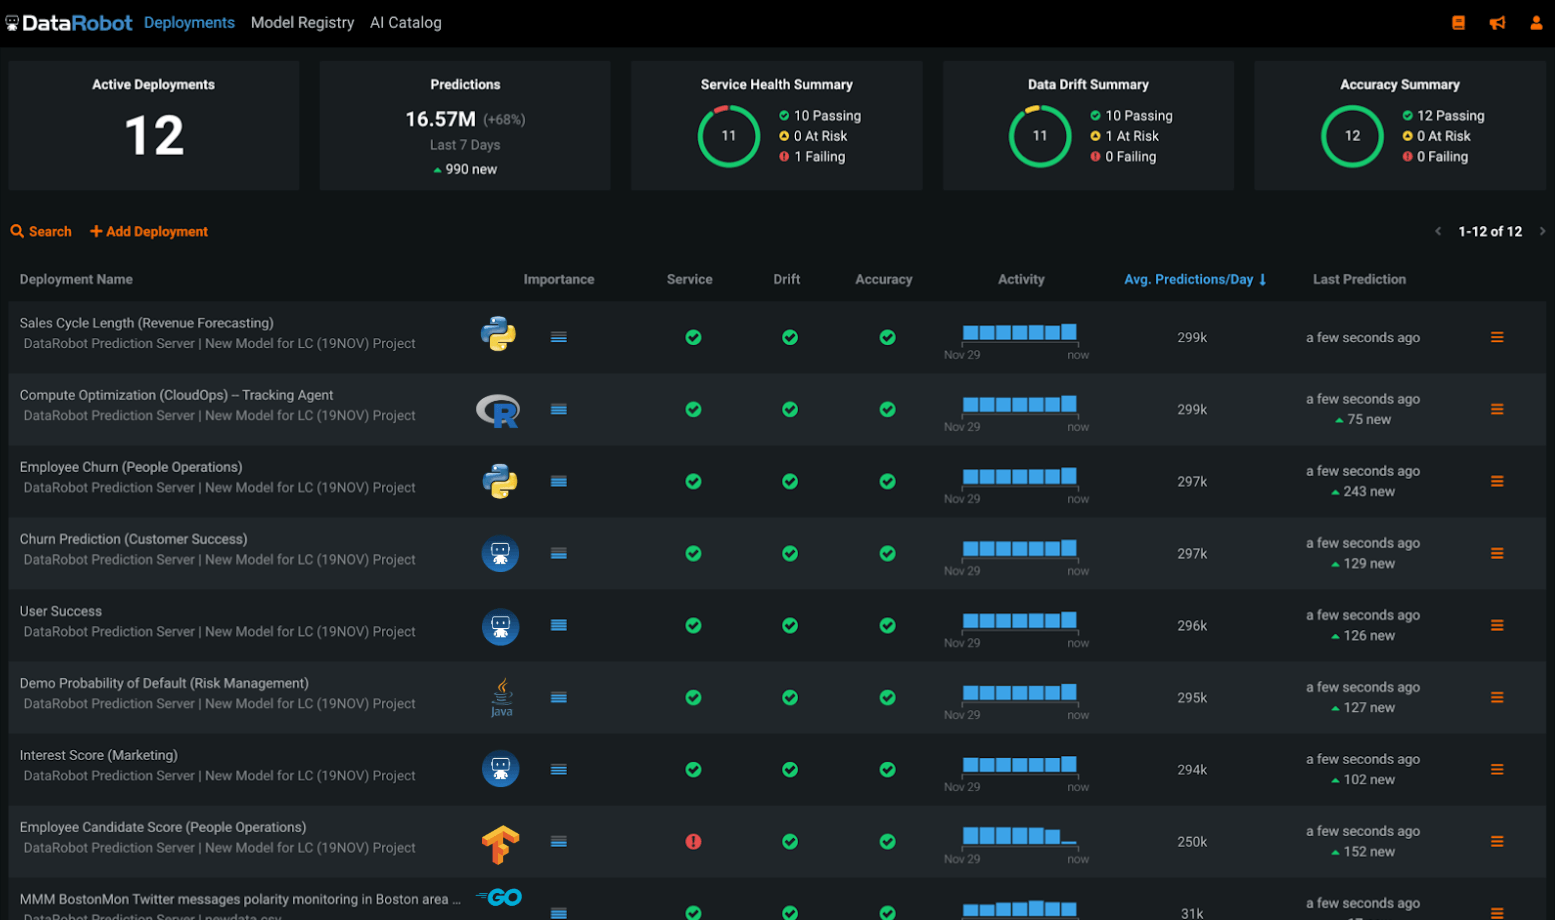The height and width of the screenshot is (920, 1555).
Task: Open the Model Registry tab
Action: (302, 22)
